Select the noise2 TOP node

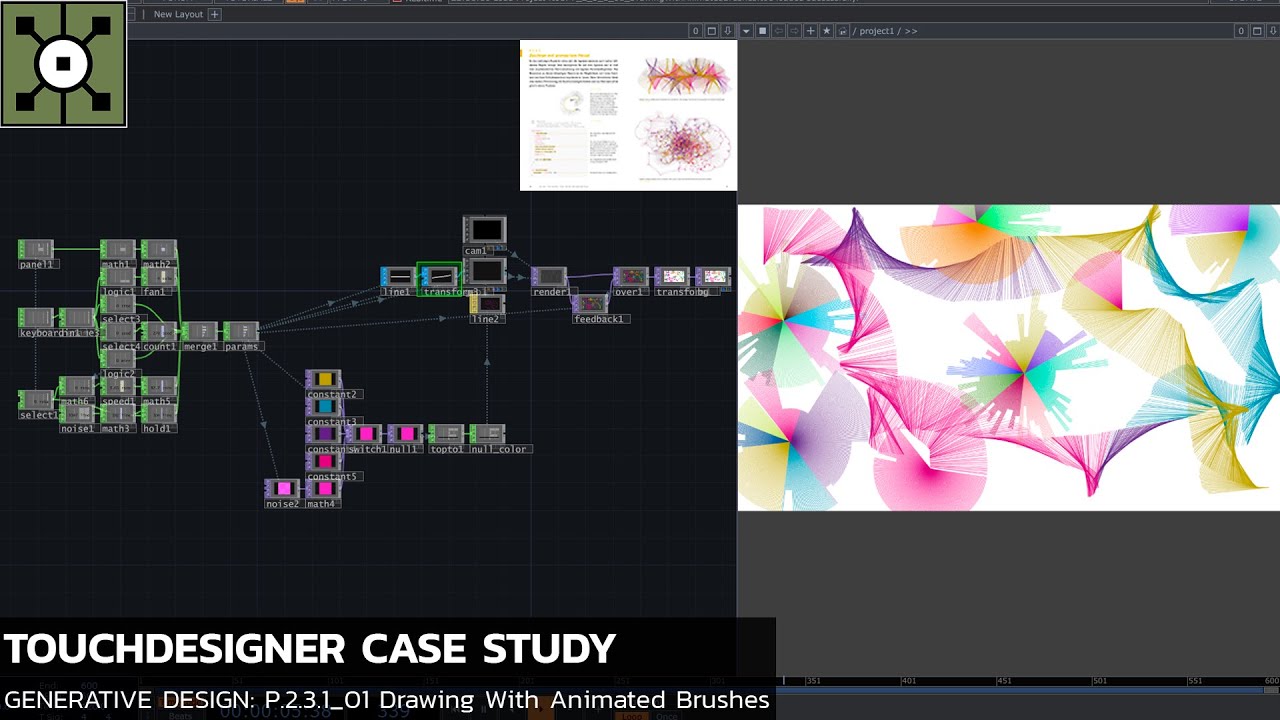(282, 489)
